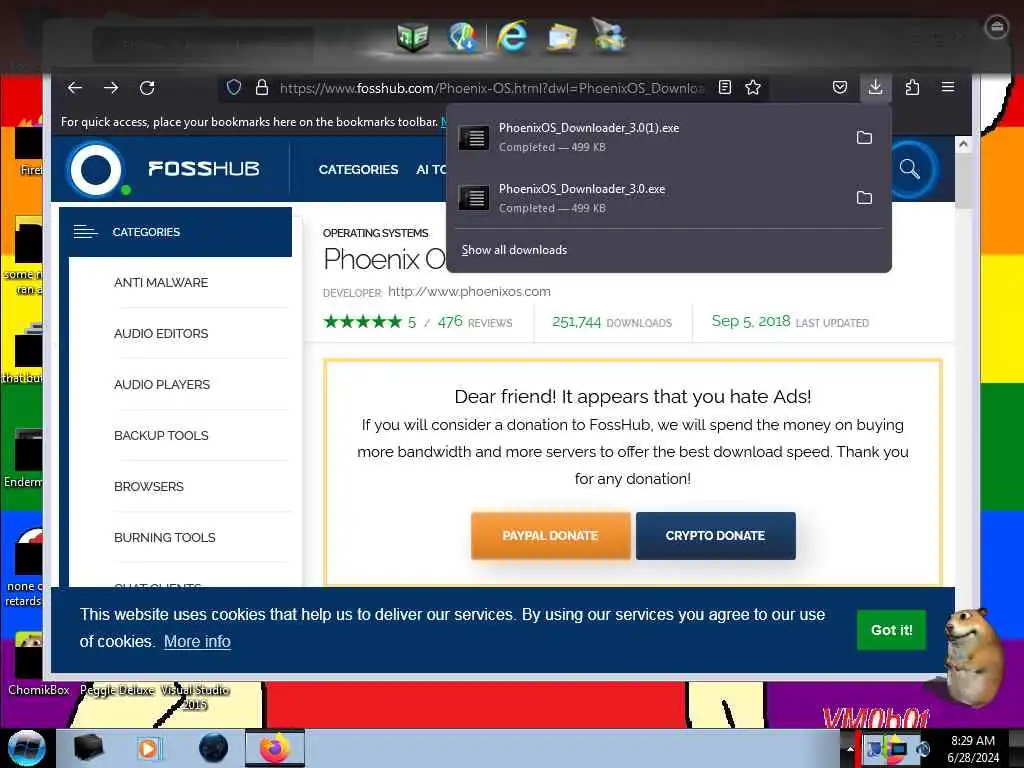The height and width of the screenshot is (768, 1024).
Task: Click the Internet Explorer icon in top bar
Action: click(512, 36)
